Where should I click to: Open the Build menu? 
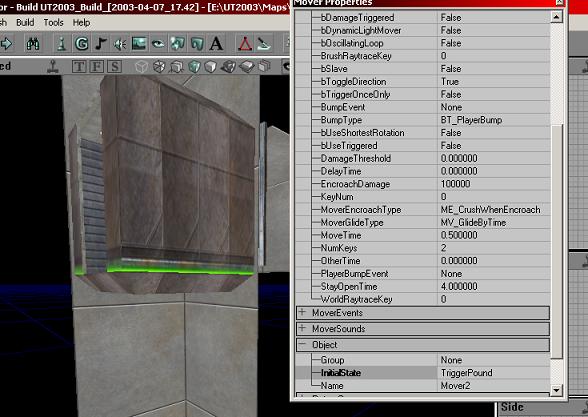click(25, 22)
